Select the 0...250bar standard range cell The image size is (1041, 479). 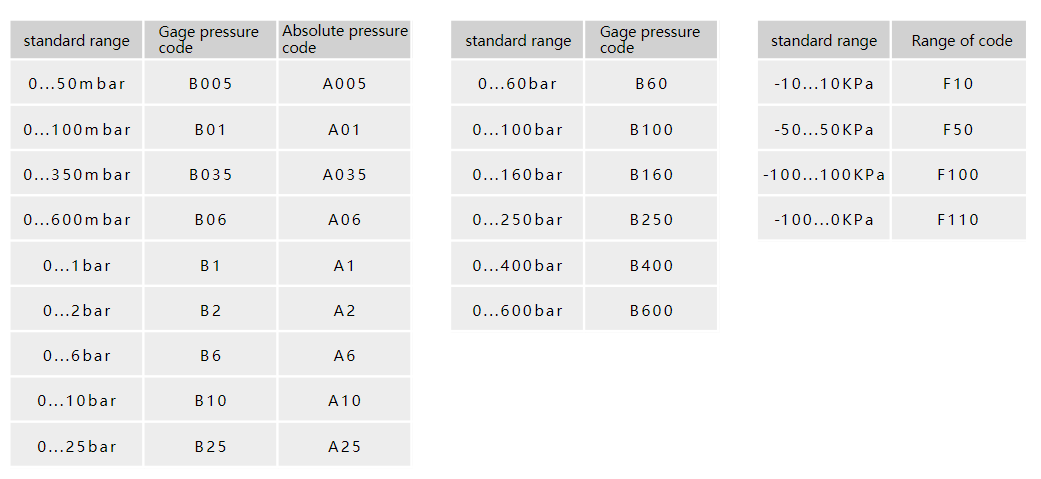click(x=517, y=220)
